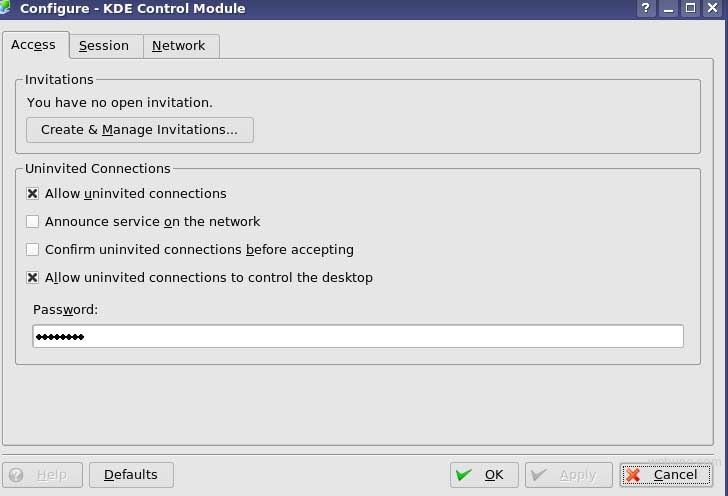Click the disabled Apply button

pos(569,475)
